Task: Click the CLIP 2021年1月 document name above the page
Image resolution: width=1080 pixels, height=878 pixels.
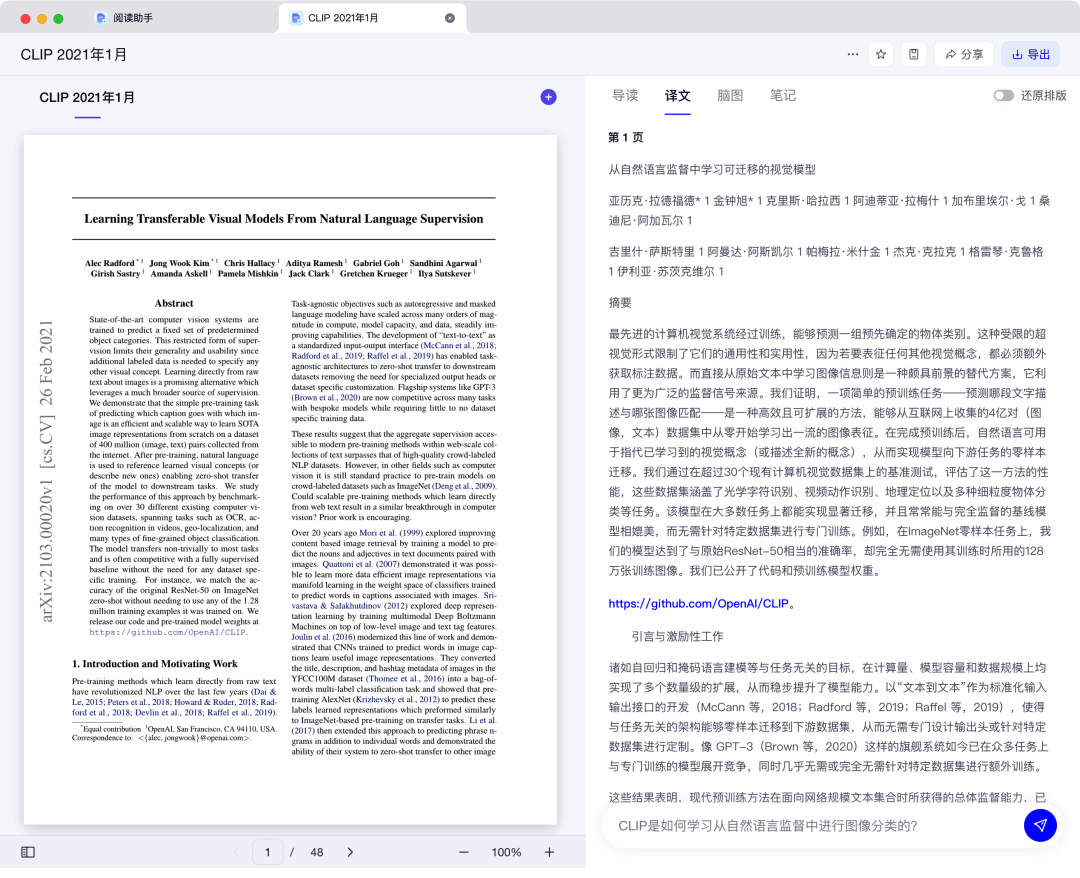Action: click(x=87, y=98)
